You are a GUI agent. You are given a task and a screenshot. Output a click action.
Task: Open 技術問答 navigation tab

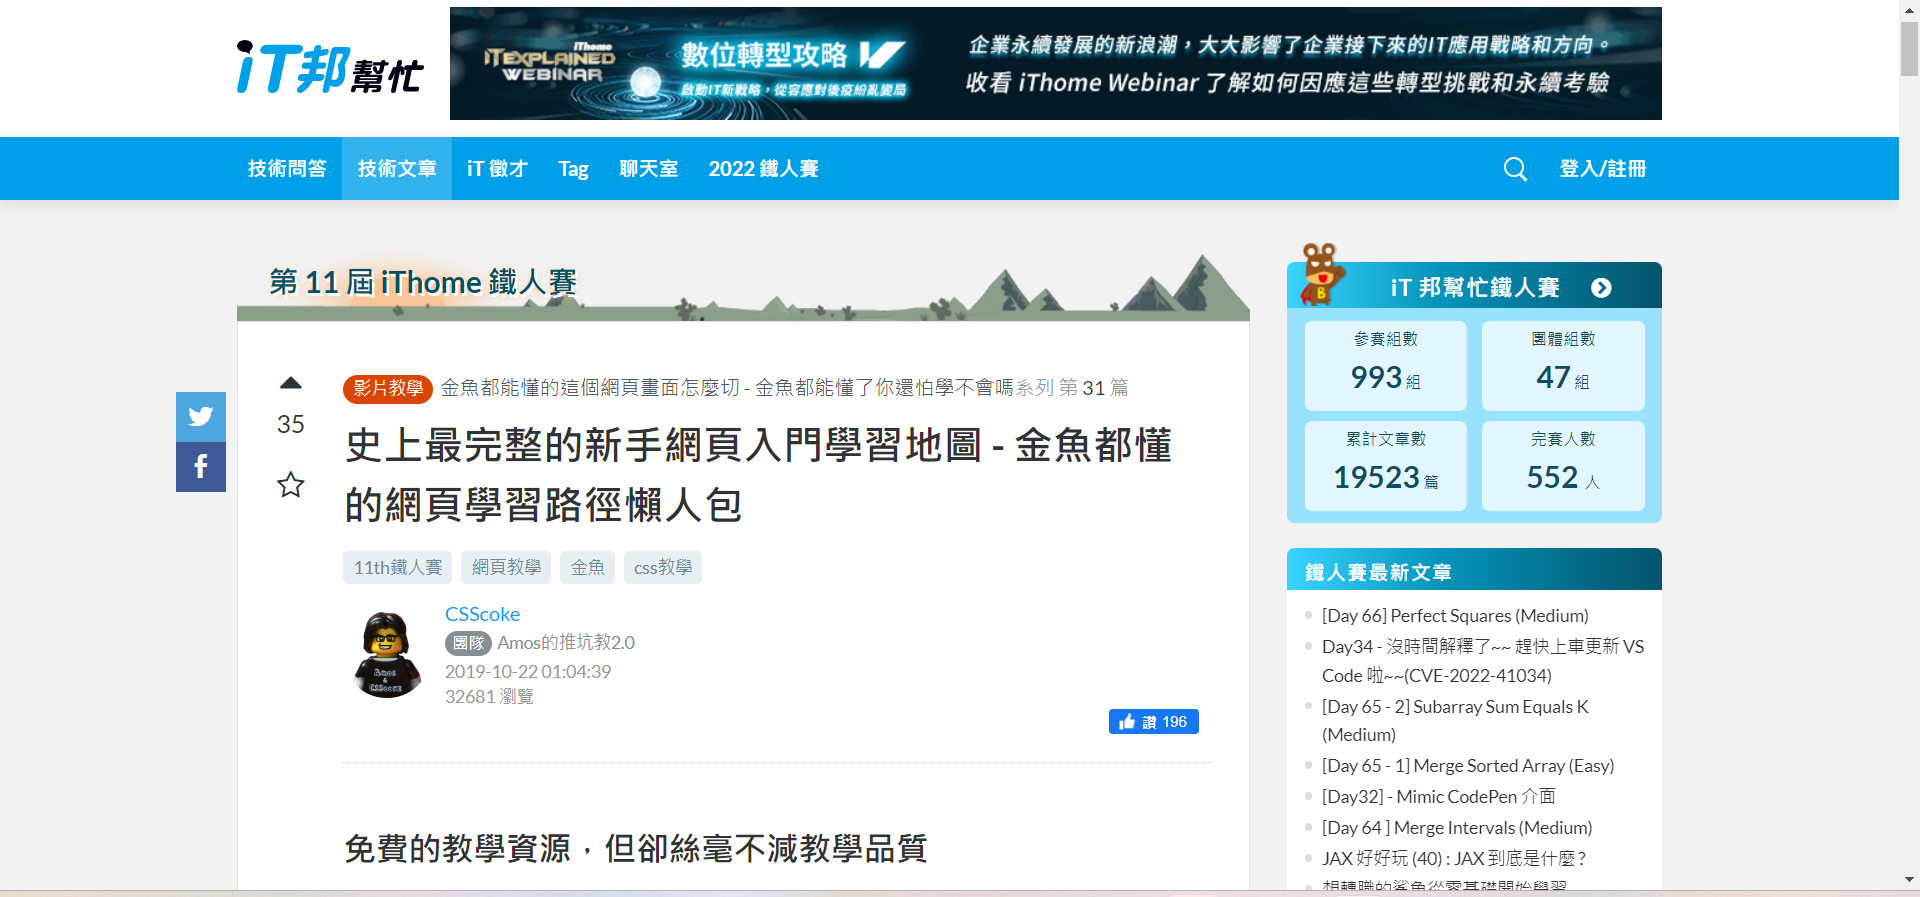[x=287, y=169]
